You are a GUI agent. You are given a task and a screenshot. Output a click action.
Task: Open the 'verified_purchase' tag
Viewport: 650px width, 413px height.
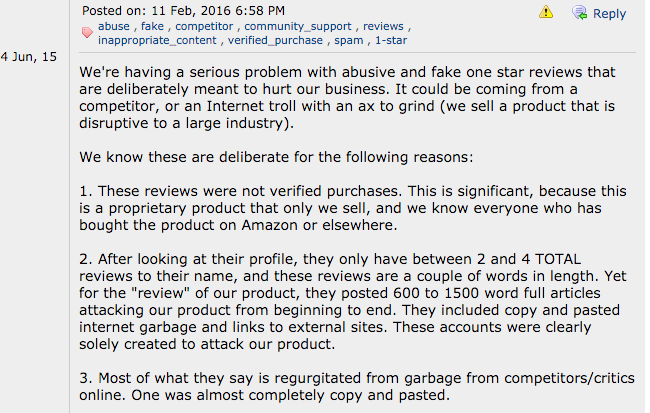click(275, 40)
